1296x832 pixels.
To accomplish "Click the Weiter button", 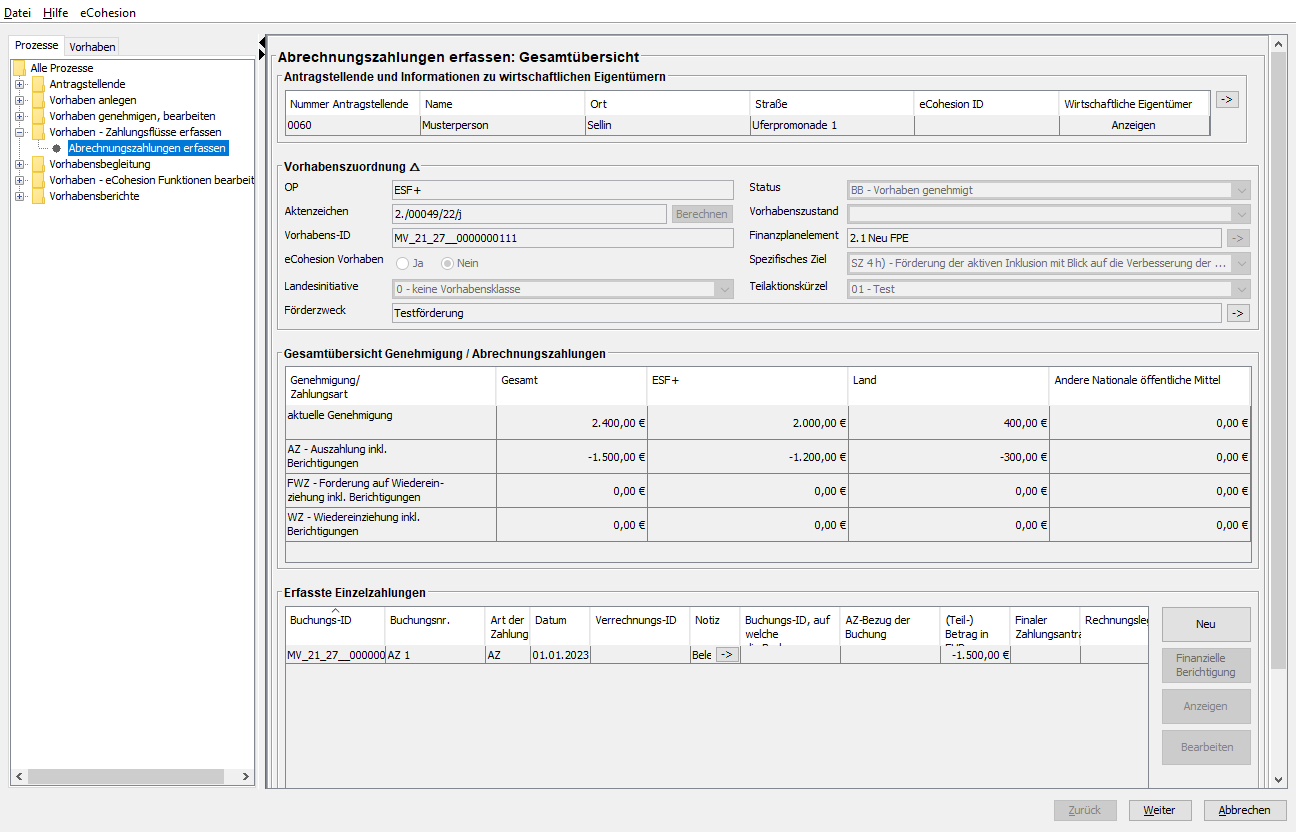I will click(1160, 810).
